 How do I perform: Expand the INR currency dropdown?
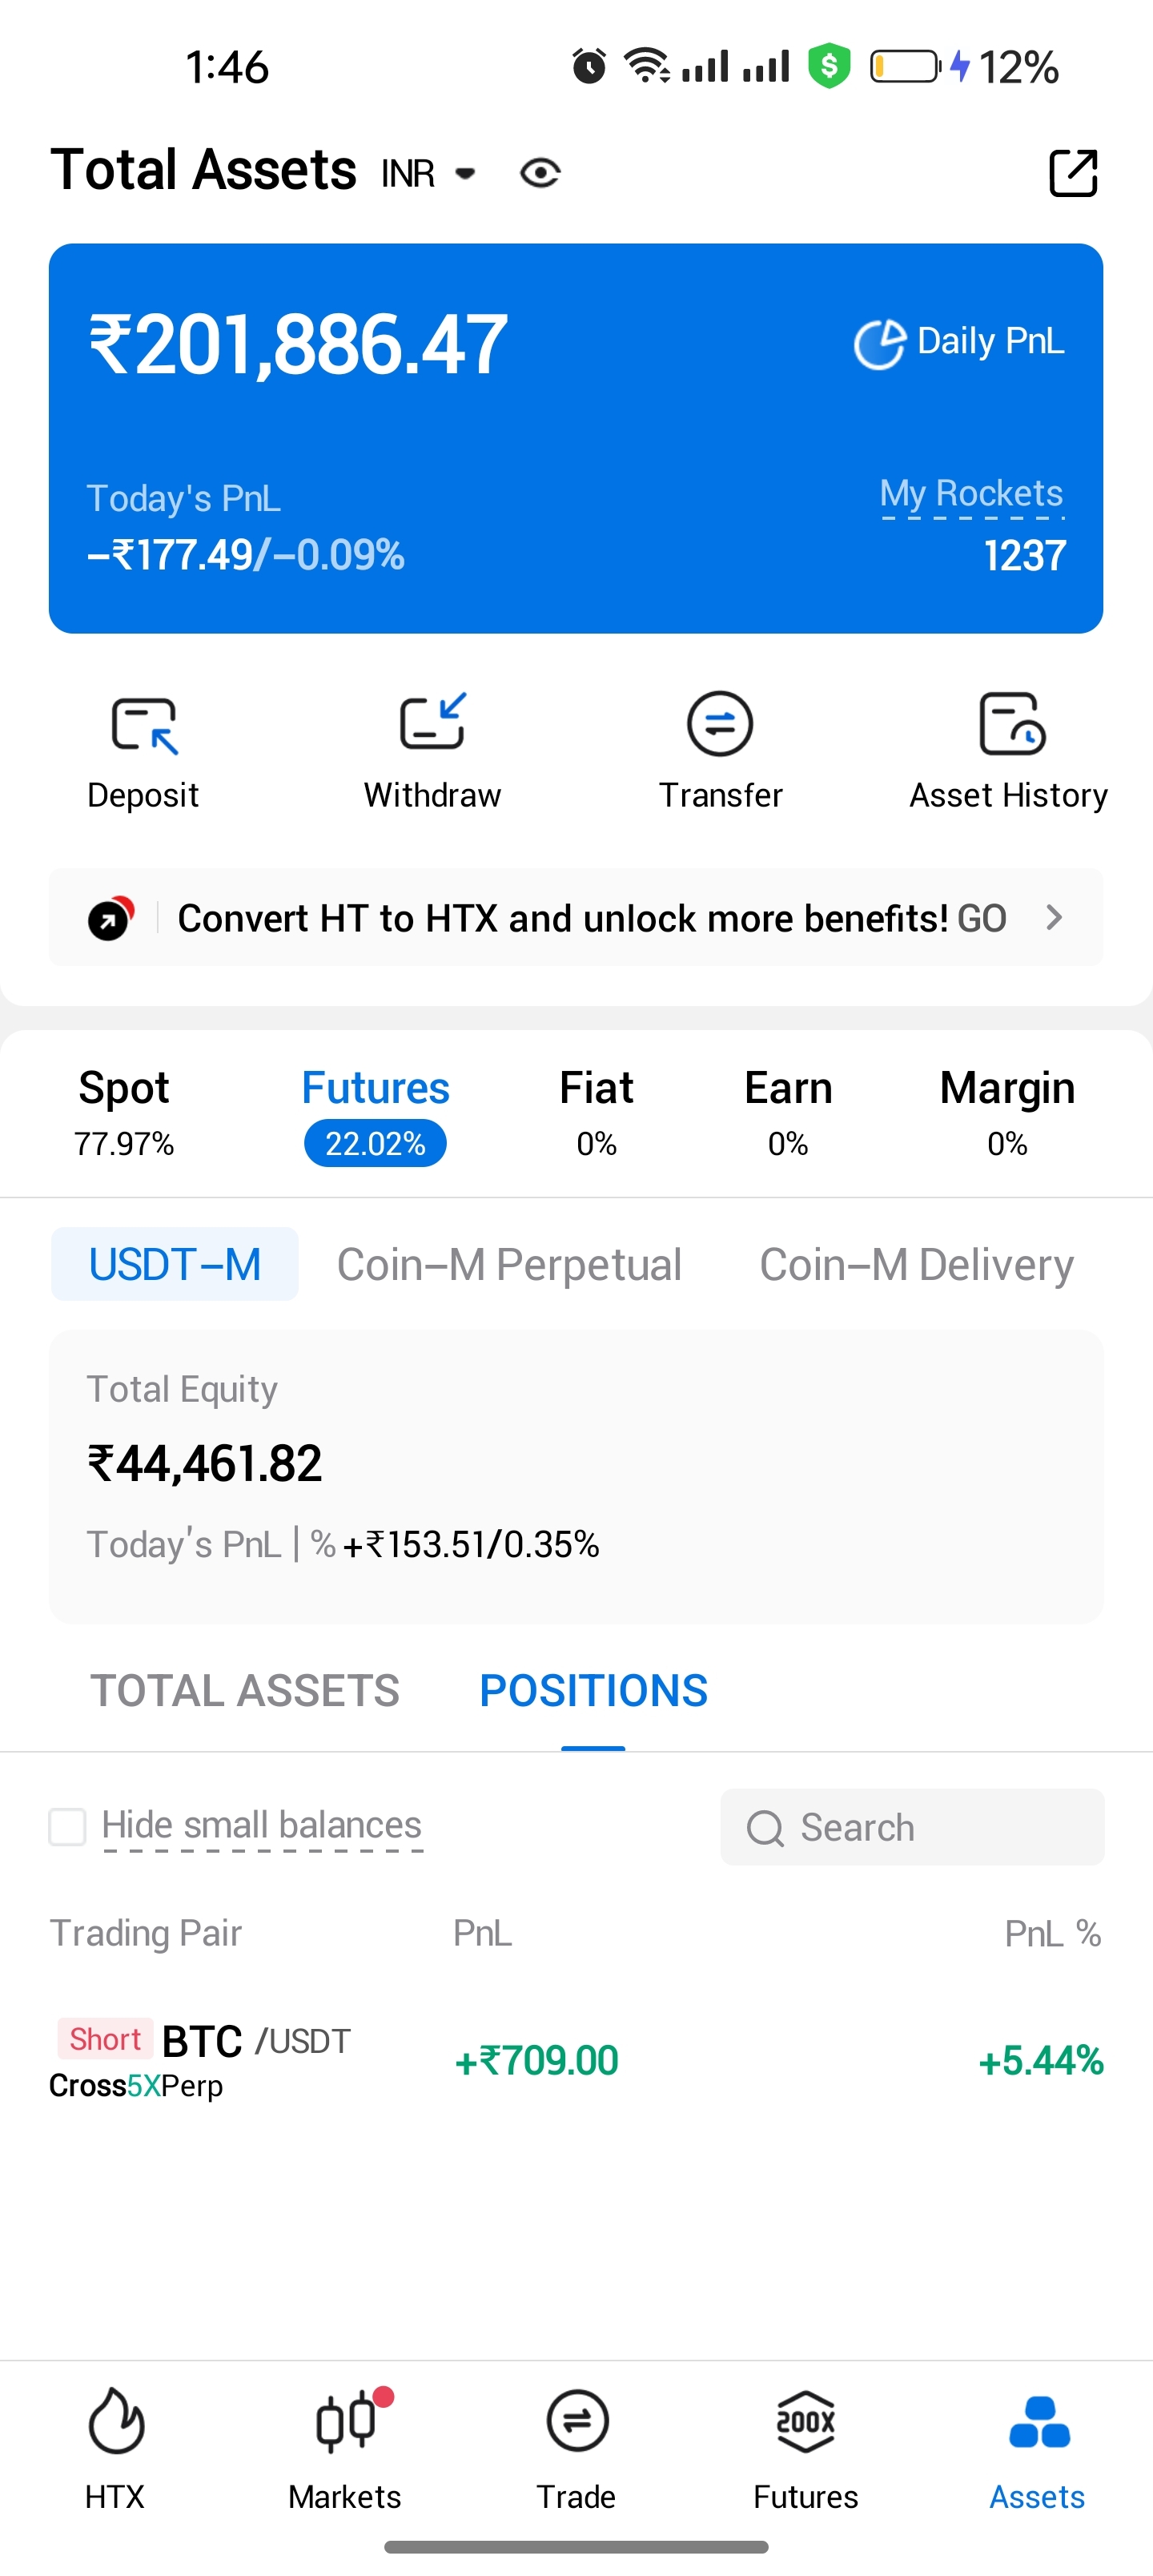tap(428, 174)
